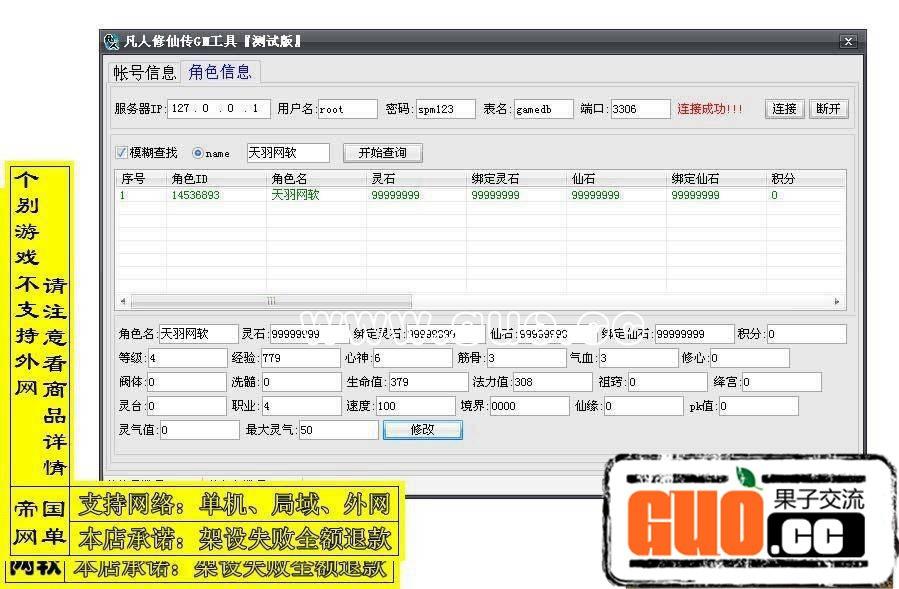The height and width of the screenshot is (589, 899).
Task: Click the 连接 button
Action: pyautogui.click(x=784, y=108)
